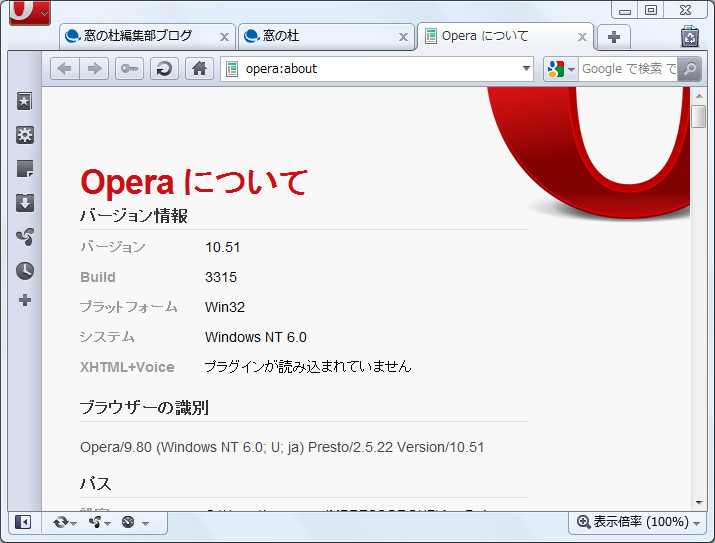715x543 pixels.
Task: Open the Opera Unite status bar menu
Action: pos(100,522)
